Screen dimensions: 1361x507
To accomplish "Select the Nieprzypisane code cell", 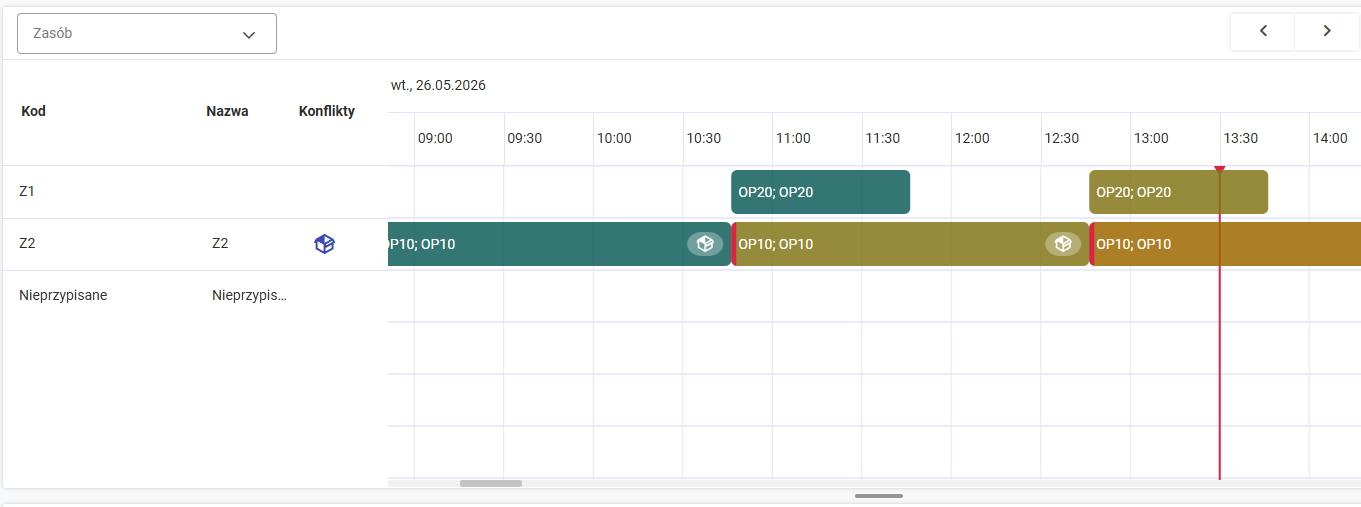I will (63, 295).
